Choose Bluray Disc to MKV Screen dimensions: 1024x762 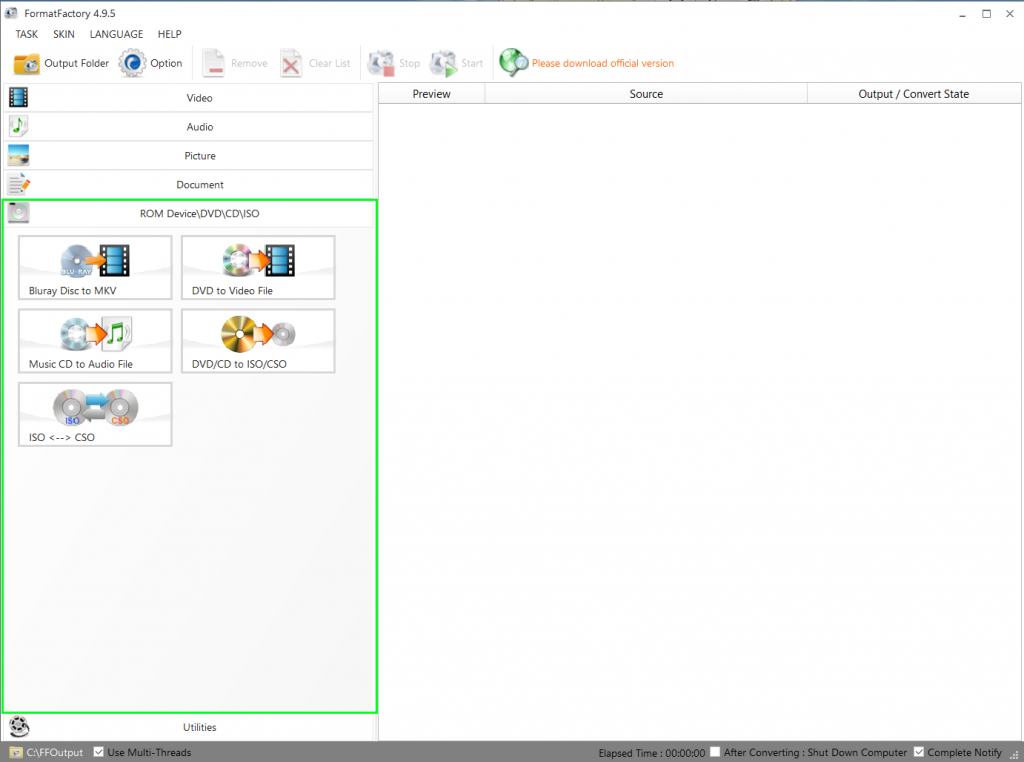[95, 268]
